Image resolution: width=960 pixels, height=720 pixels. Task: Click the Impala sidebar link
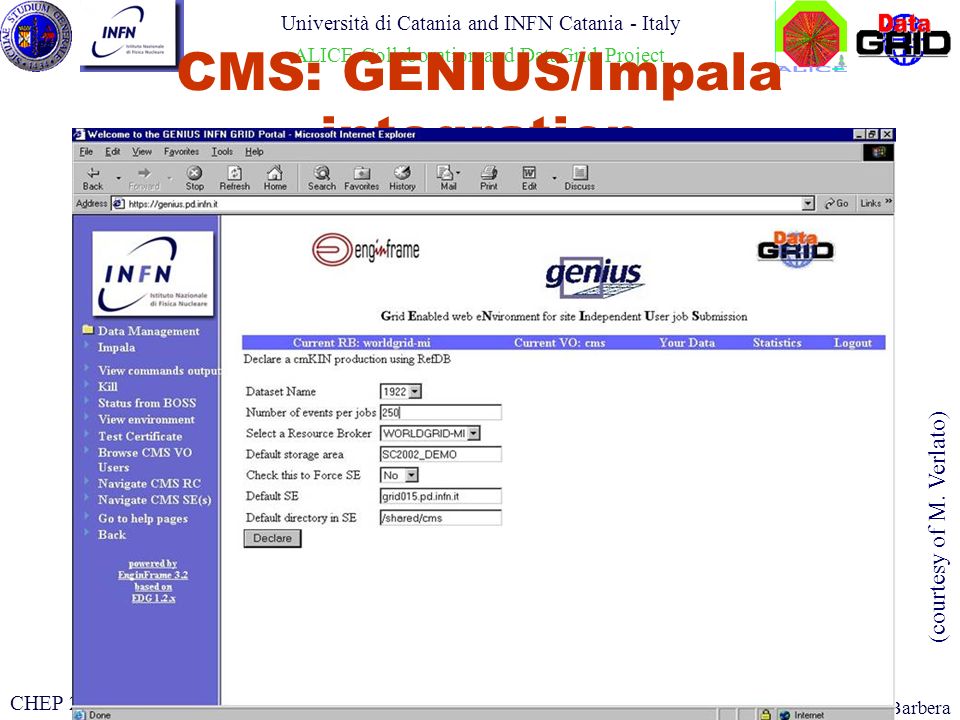pyautogui.click(x=116, y=347)
